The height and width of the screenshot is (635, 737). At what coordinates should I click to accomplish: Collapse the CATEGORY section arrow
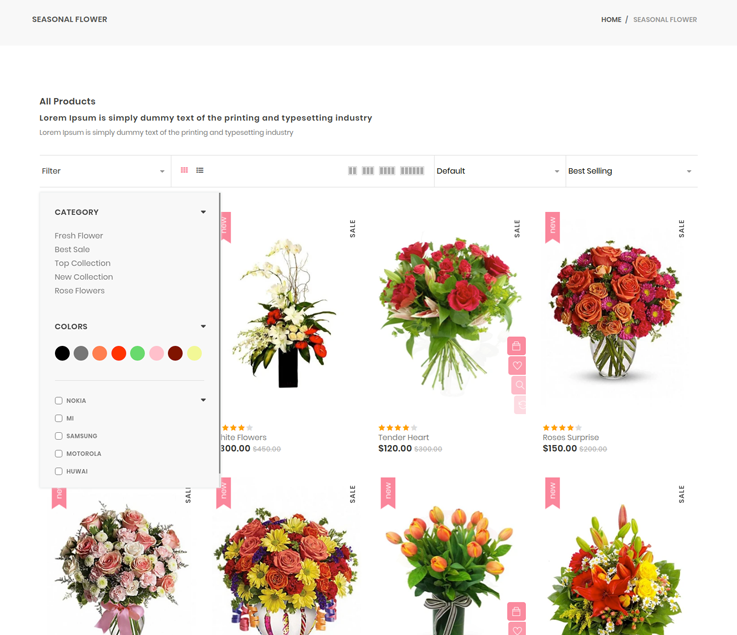[x=203, y=212]
